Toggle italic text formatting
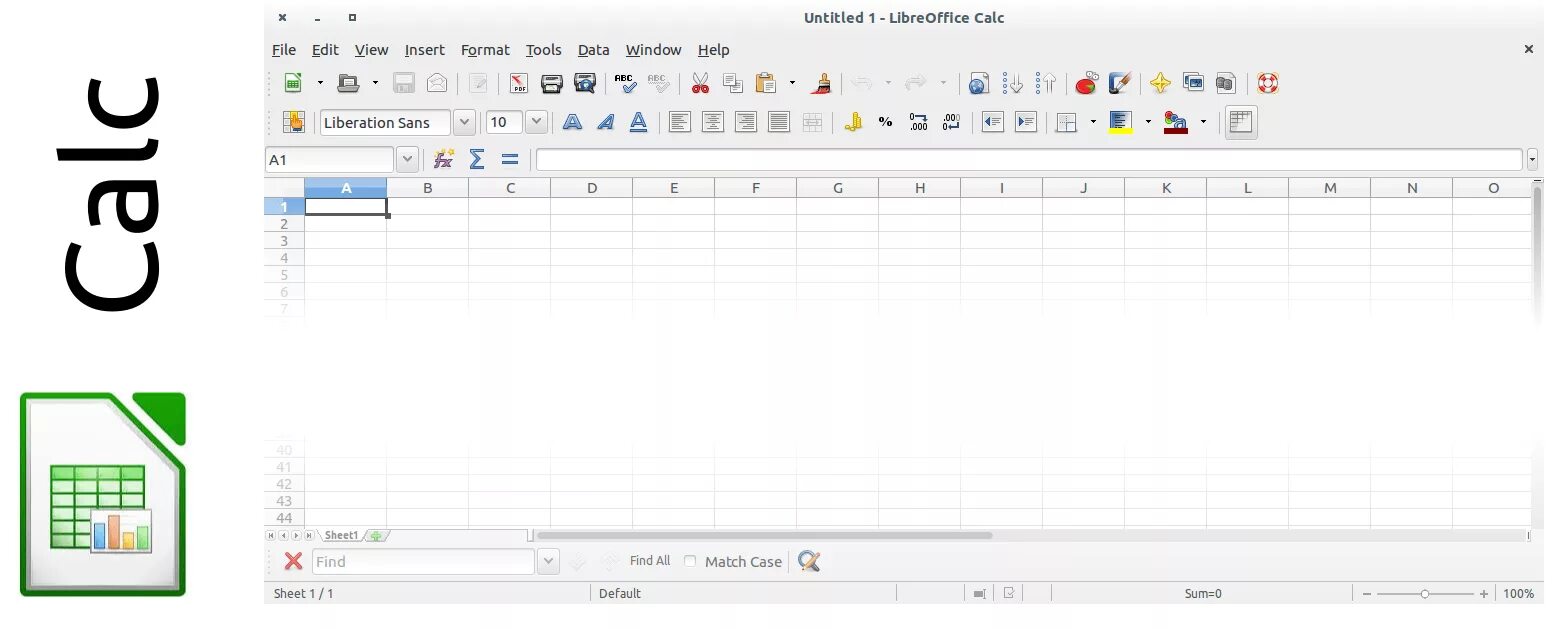1553x629 pixels. click(605, 122)
